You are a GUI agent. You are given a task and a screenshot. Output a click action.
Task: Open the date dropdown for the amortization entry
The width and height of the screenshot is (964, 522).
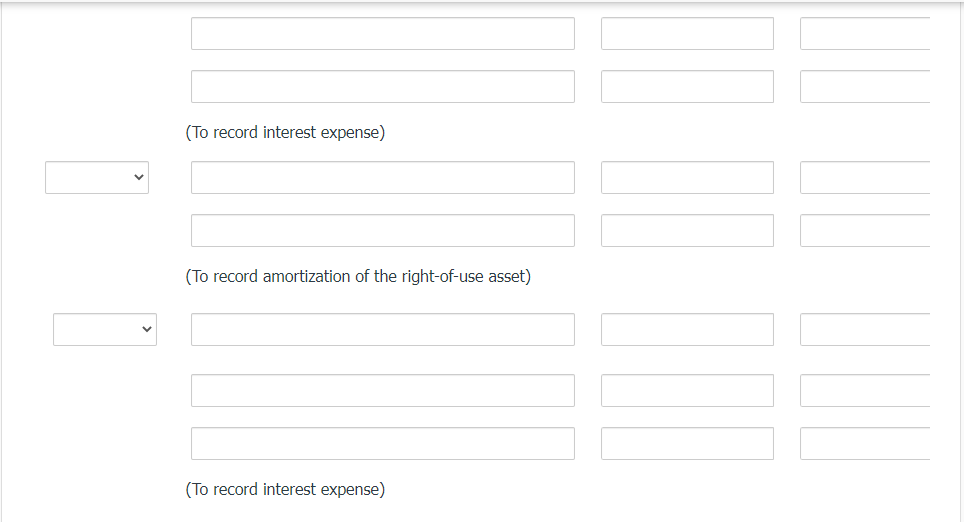[97, 178]
